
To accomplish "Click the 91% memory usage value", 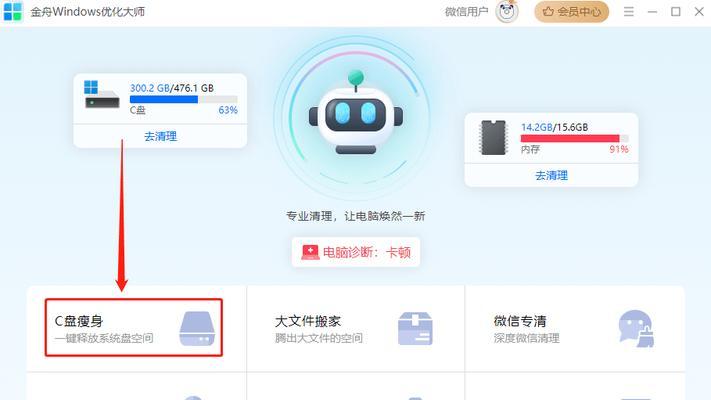I will click(x=619, y=149).
